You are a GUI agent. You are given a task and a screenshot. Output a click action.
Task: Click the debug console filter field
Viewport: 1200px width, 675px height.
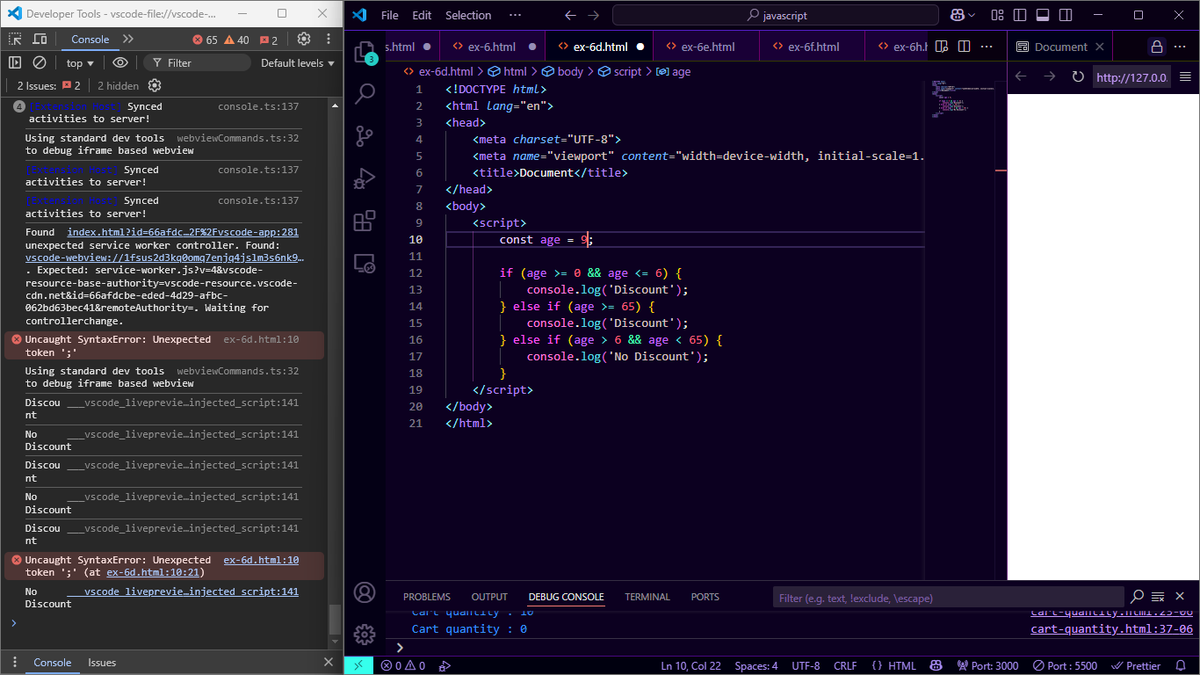(947, 598)
